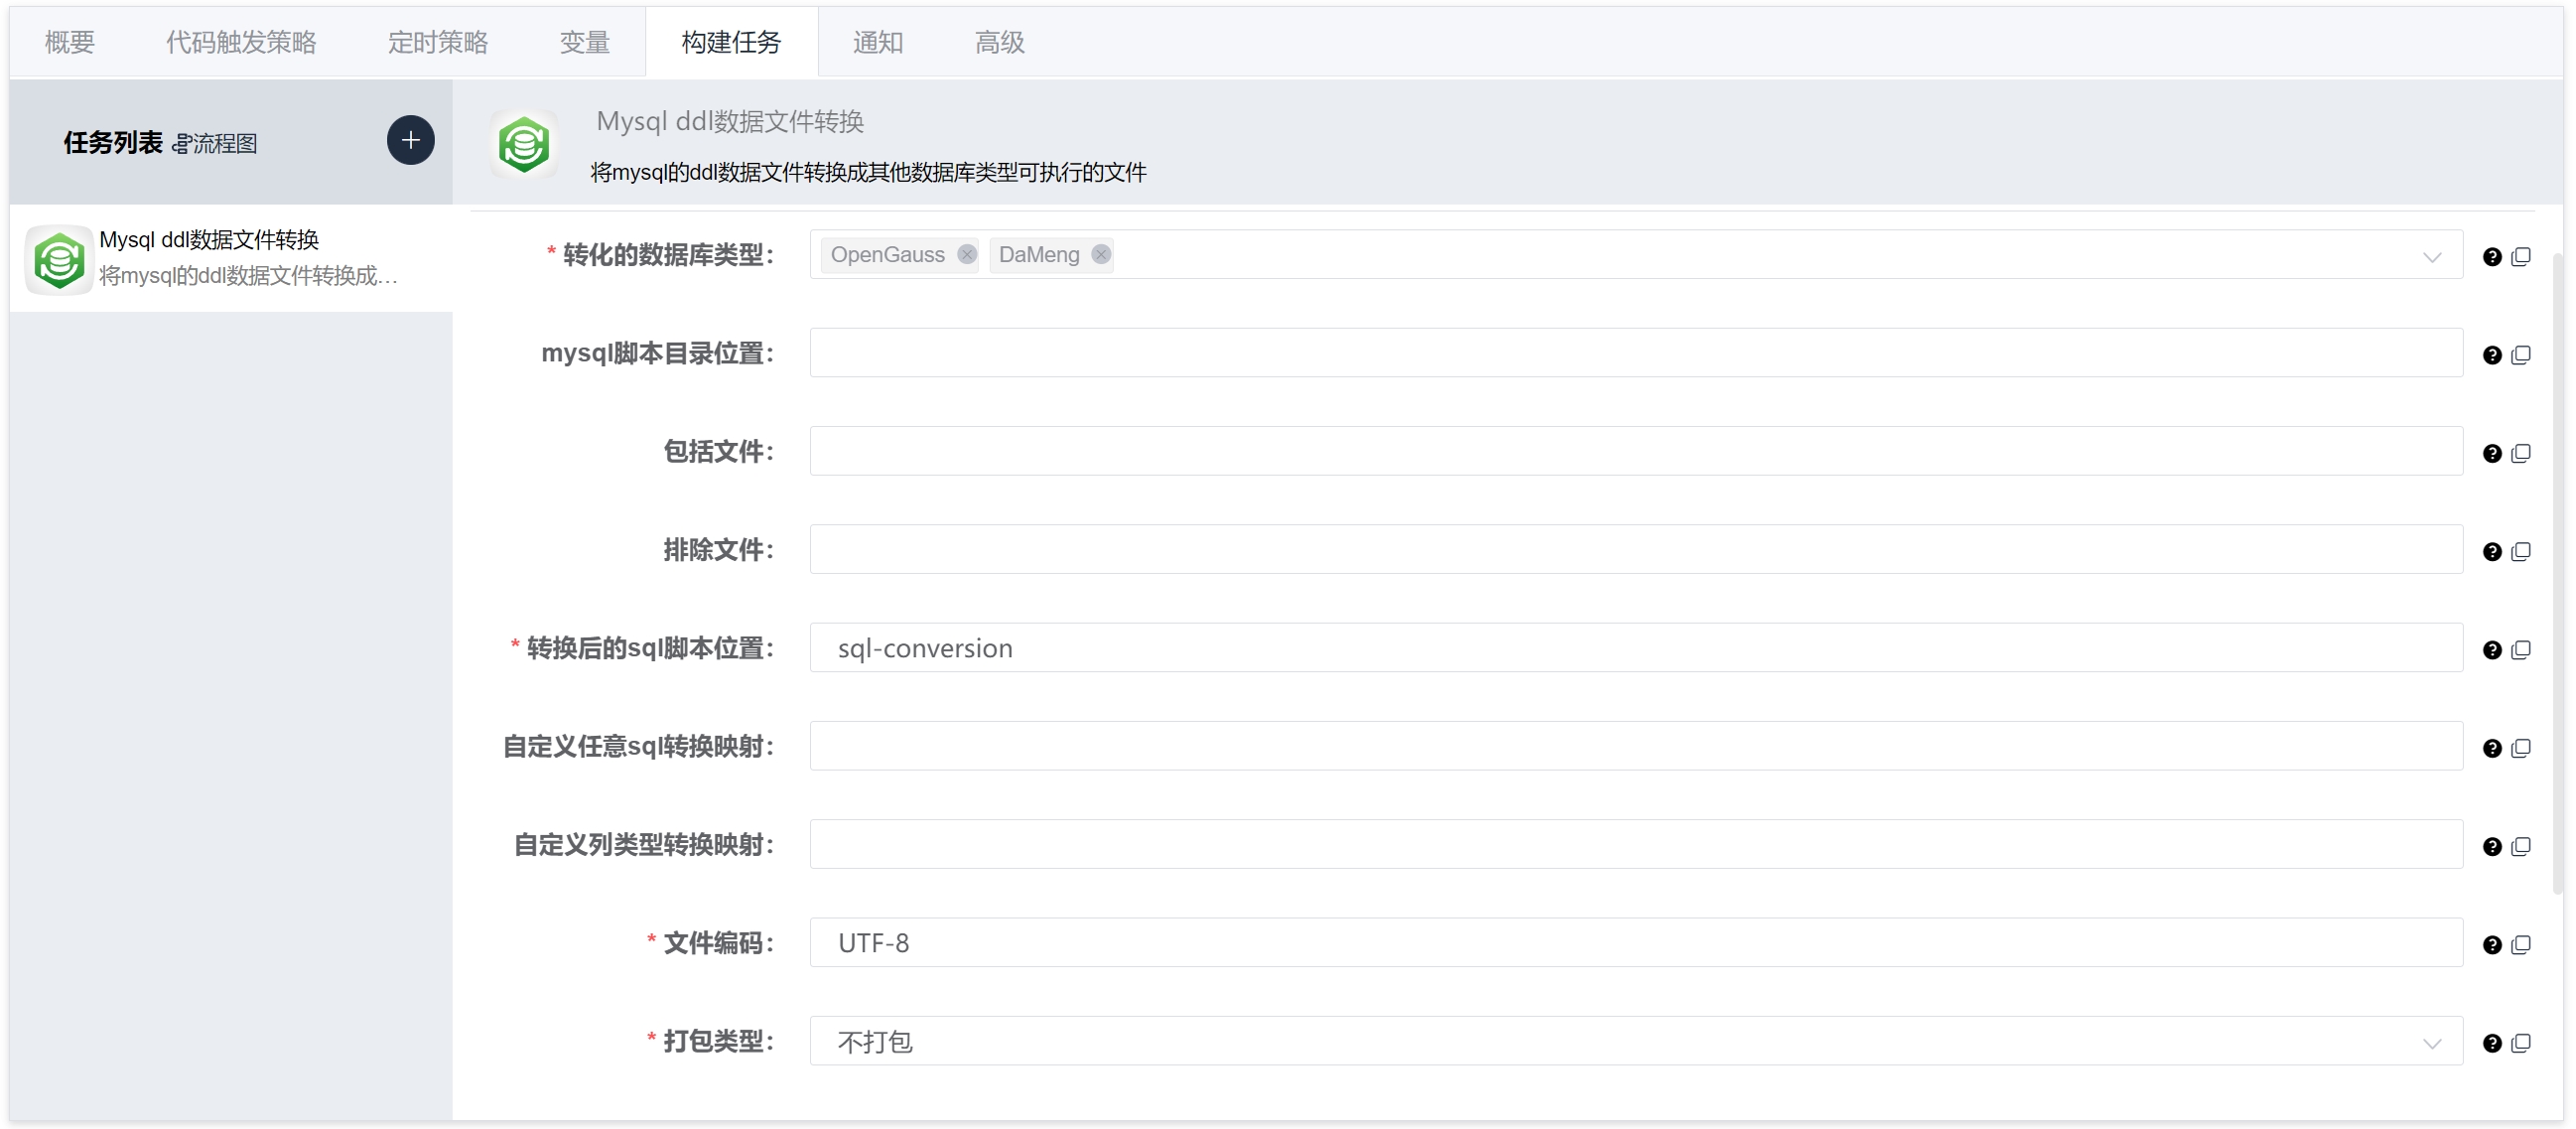Focus the UTF-8 file encoding input
The width and height of the screenshot is (2576, 1129).
coord(1635,943)
